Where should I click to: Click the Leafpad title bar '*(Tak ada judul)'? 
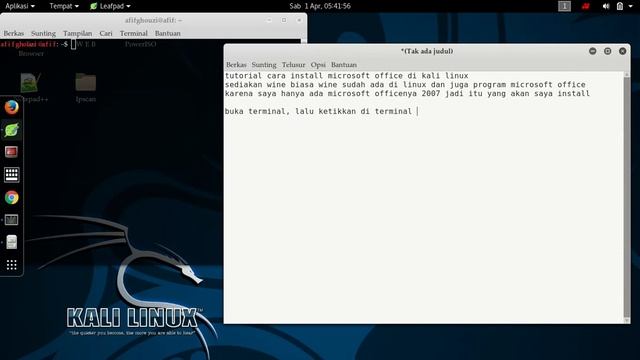coord(427,51)
